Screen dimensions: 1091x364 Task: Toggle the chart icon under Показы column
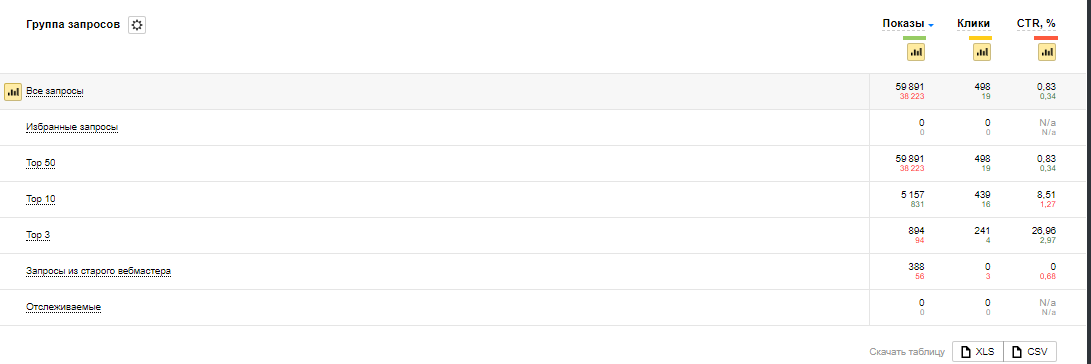point(915,52)
